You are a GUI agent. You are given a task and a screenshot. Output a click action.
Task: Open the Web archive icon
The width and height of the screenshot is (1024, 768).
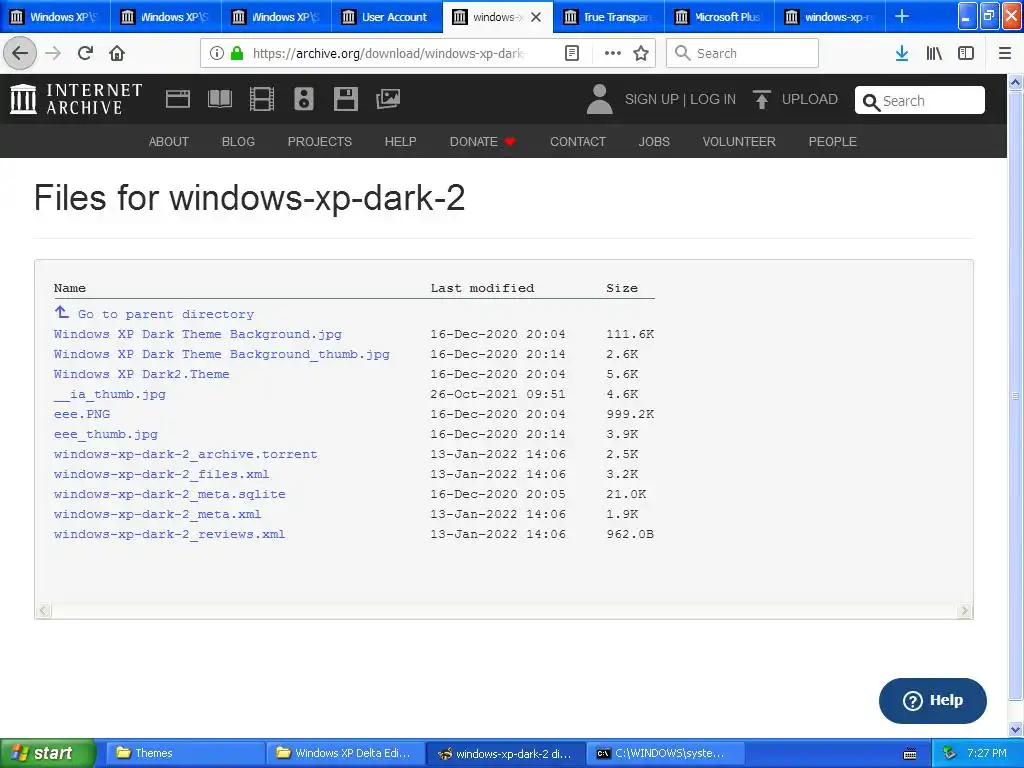pos(178,99)
